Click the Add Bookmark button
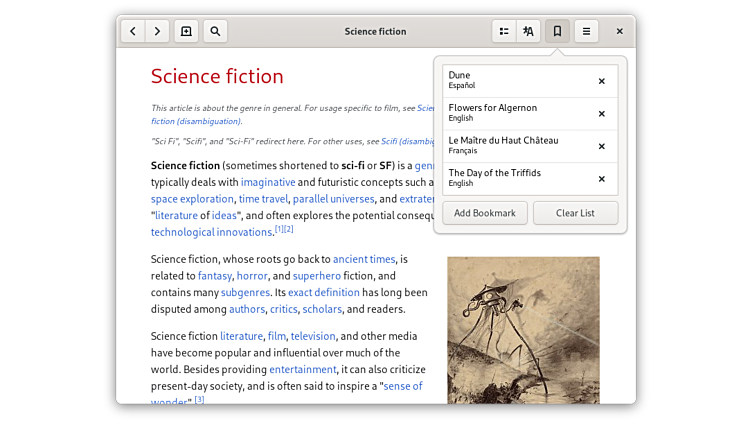Image resolution: width=752 pixels, height=423 pixels. pyautogui.click(x=485, y=213)
